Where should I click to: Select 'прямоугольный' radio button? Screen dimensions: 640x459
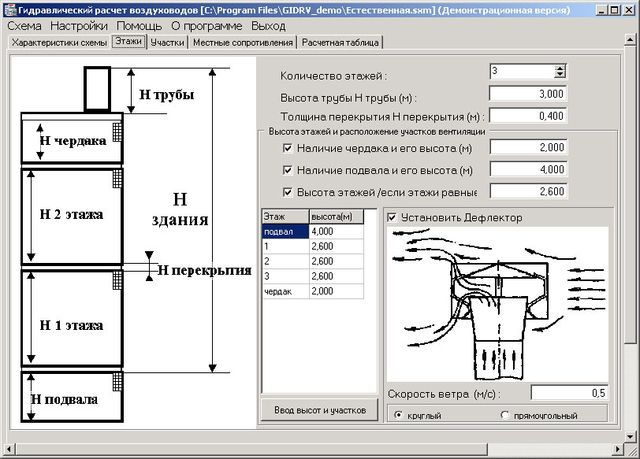(x=504, y=414)
